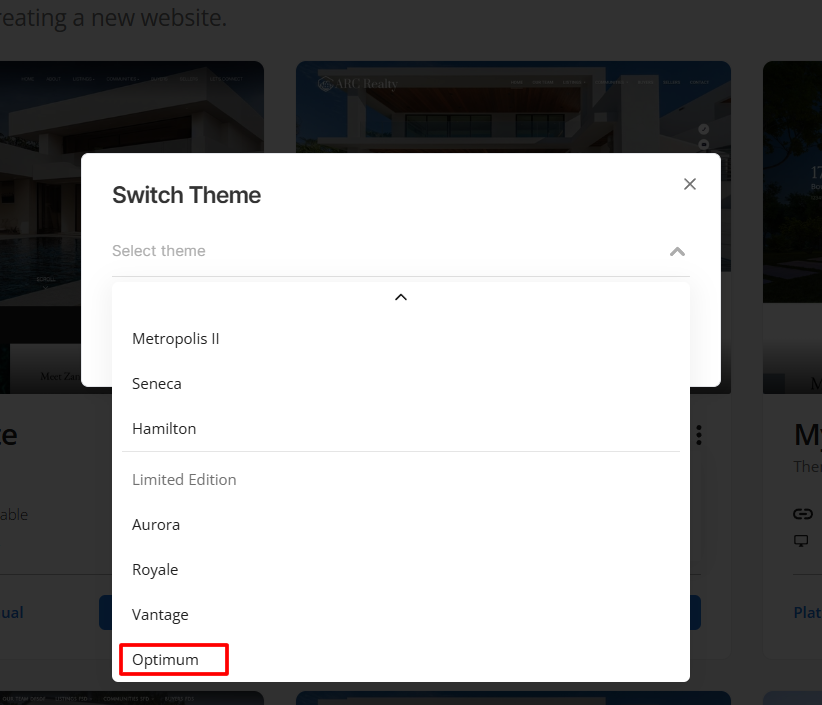Click the ARC Realty logo icon
Image resolution: width=822 pixels, height=705 pixels.
pos(326,83)
